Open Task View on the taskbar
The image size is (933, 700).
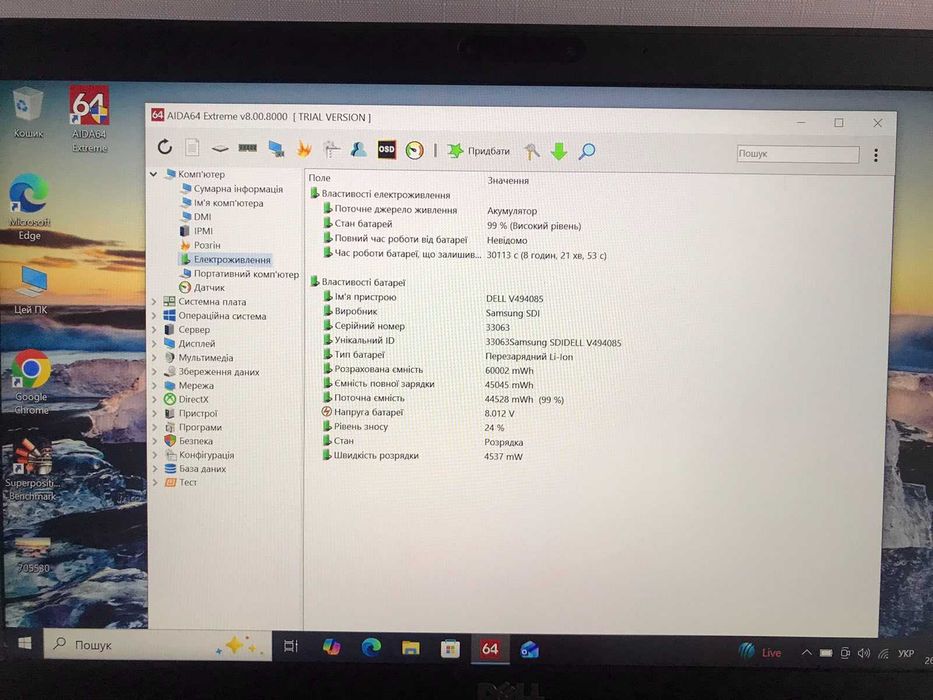291,646
